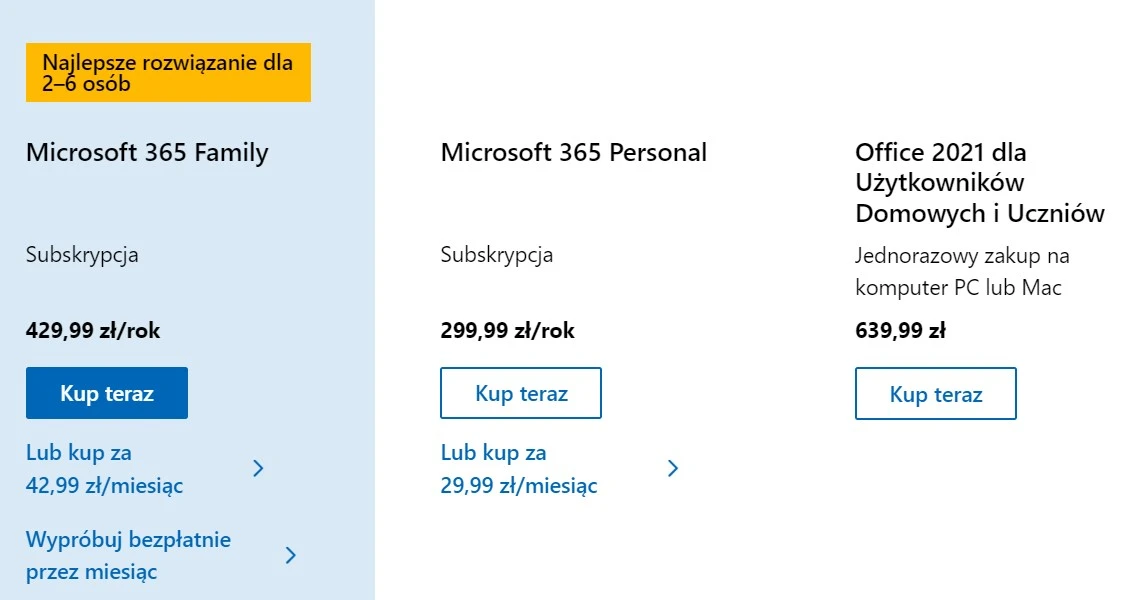
Task: Select the Microsoft 365 Family heading
Action: (147, 152)
